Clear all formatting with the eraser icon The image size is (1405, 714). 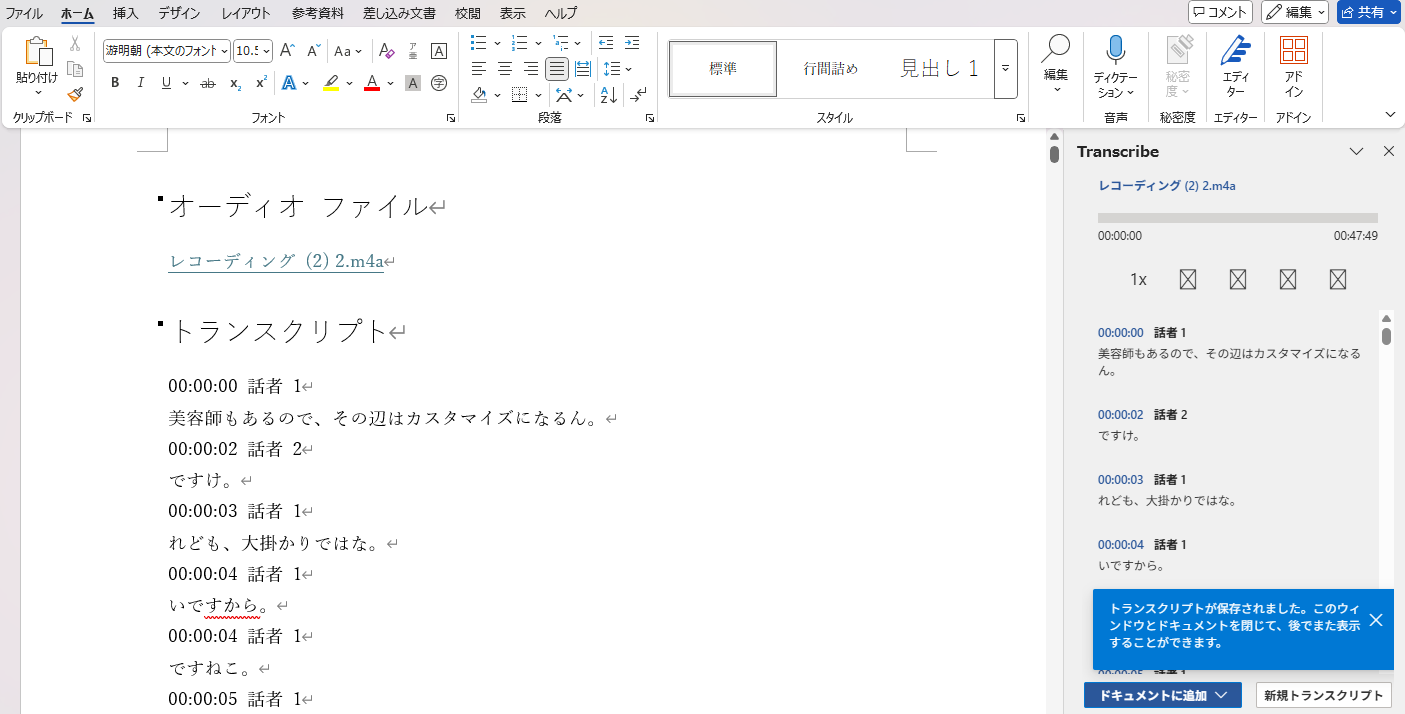[387, 50]
